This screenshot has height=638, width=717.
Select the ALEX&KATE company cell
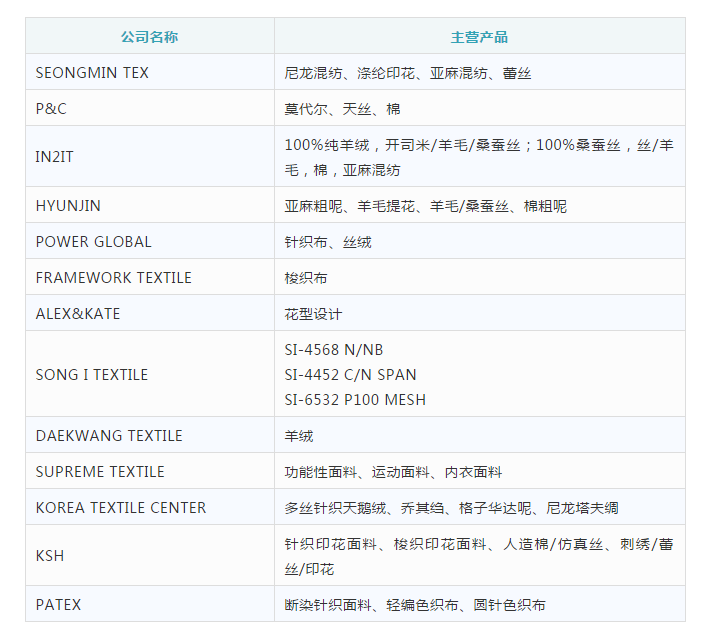point(150,314)
